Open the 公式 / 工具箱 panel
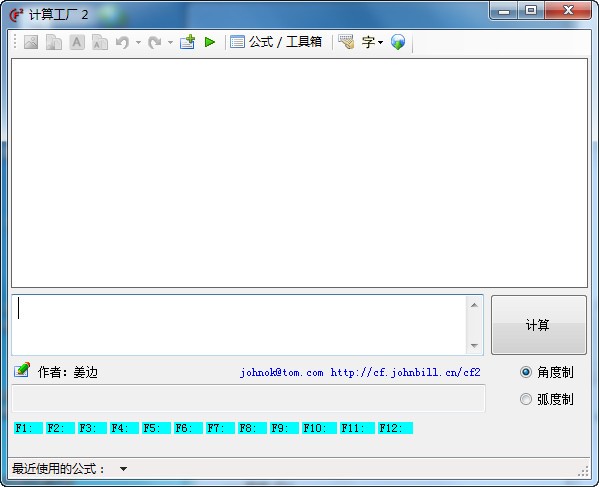The height and width of the screenshot is (487, 599). click(276, 42)
